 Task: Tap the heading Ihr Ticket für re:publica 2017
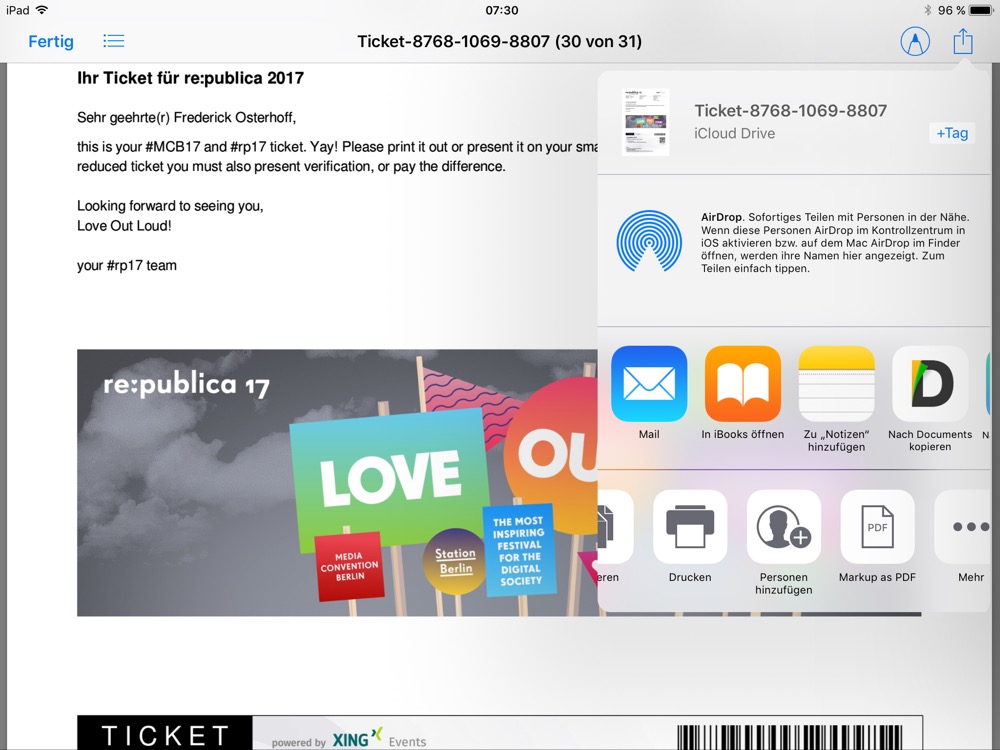pyautogui.click(x=190, y=78)
